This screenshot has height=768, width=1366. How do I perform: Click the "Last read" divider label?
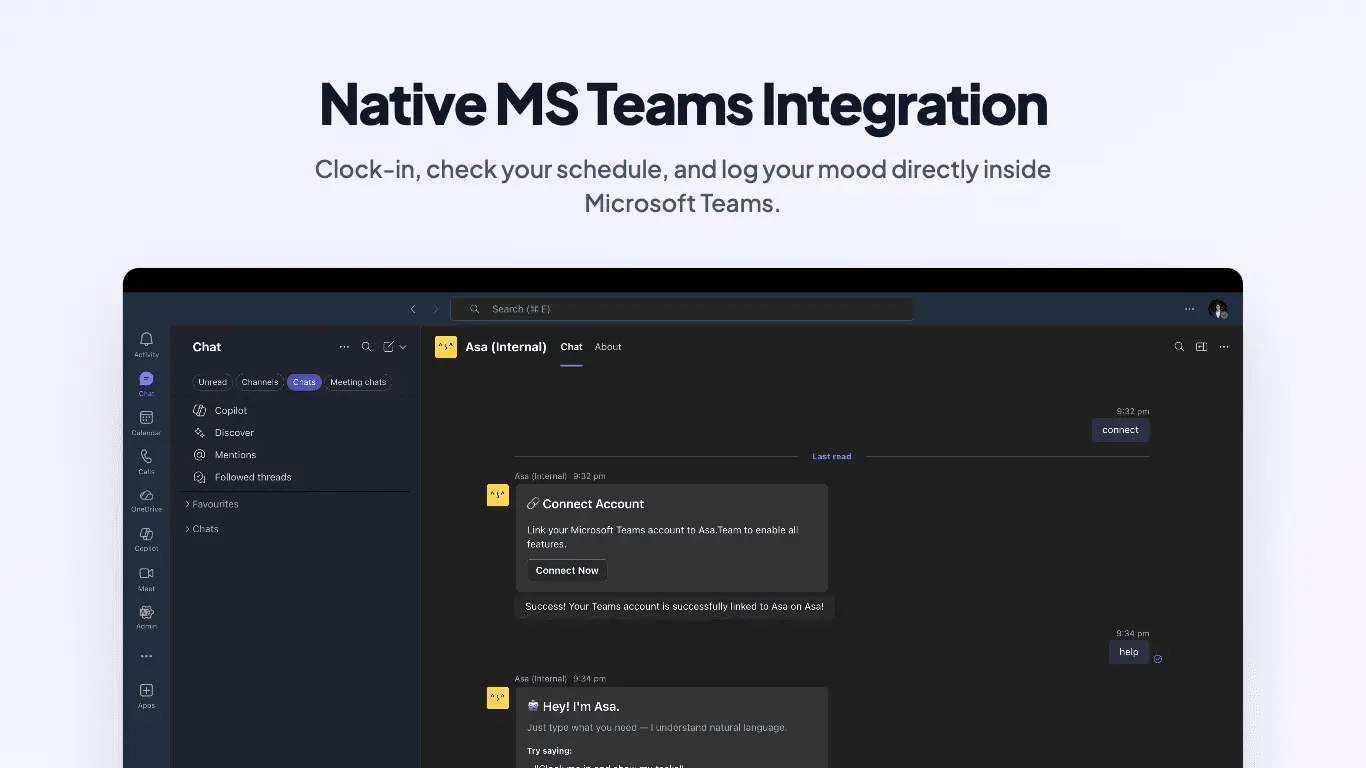click(x=832, y=457)
